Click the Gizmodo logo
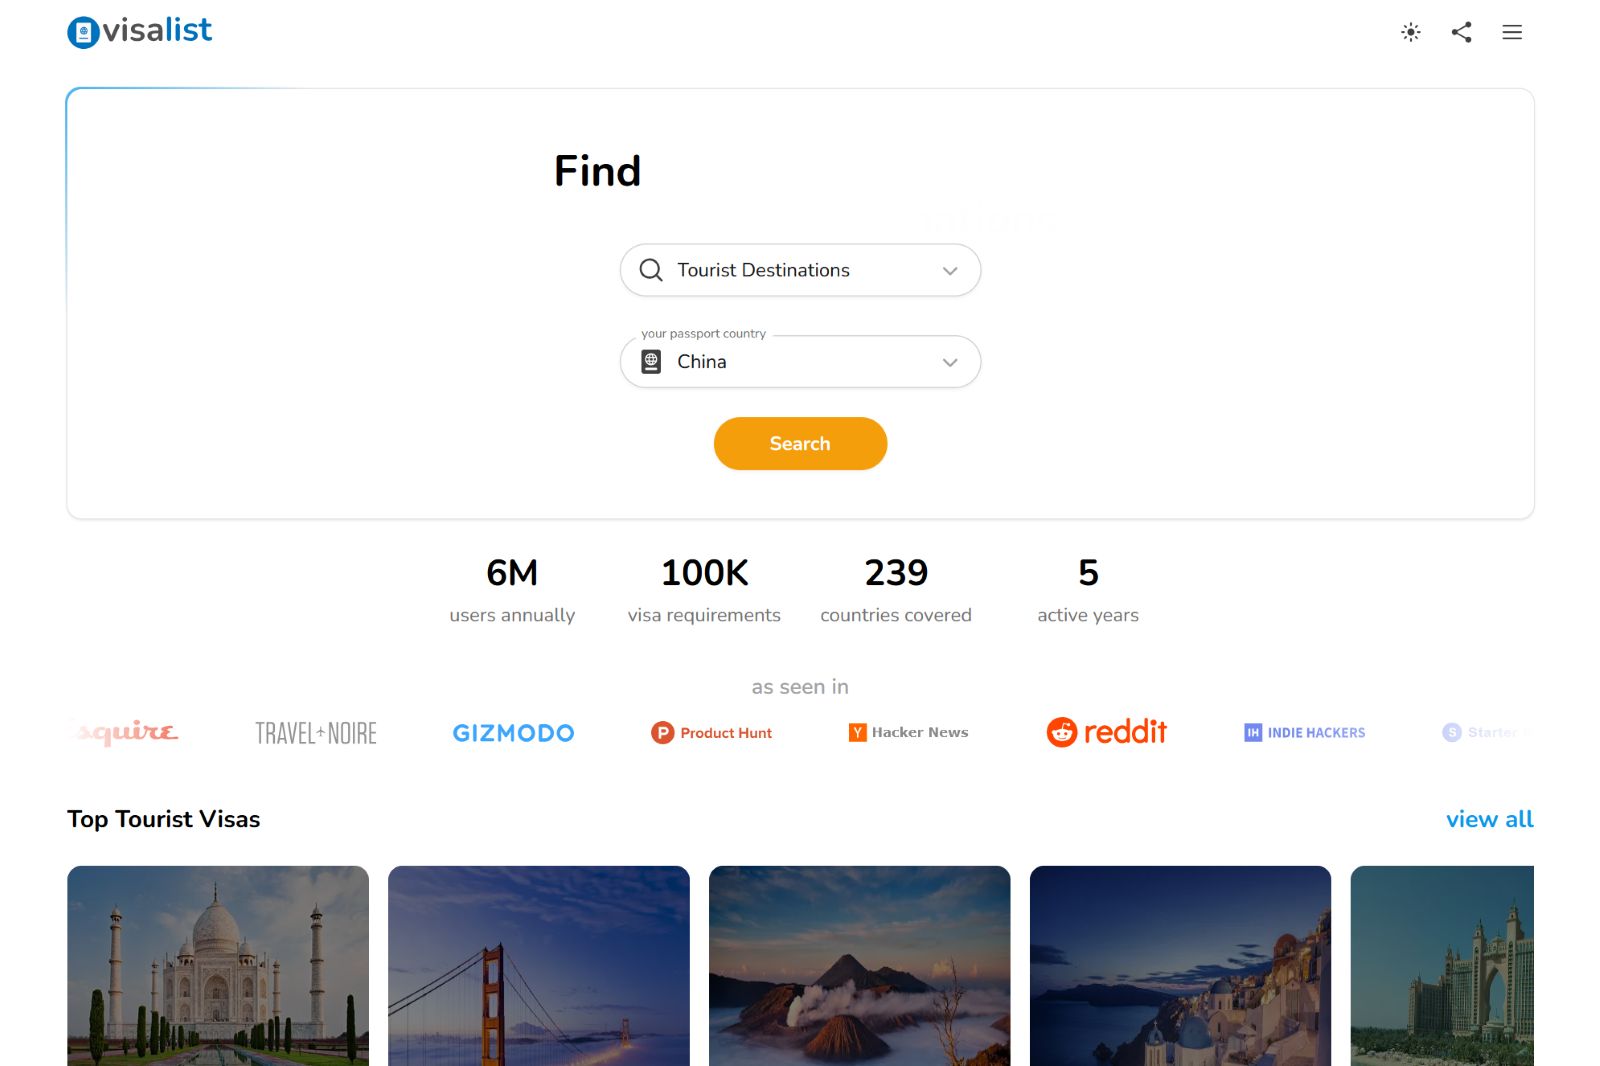This screenshot has width=1600, height=1066. tap(513, 733)
